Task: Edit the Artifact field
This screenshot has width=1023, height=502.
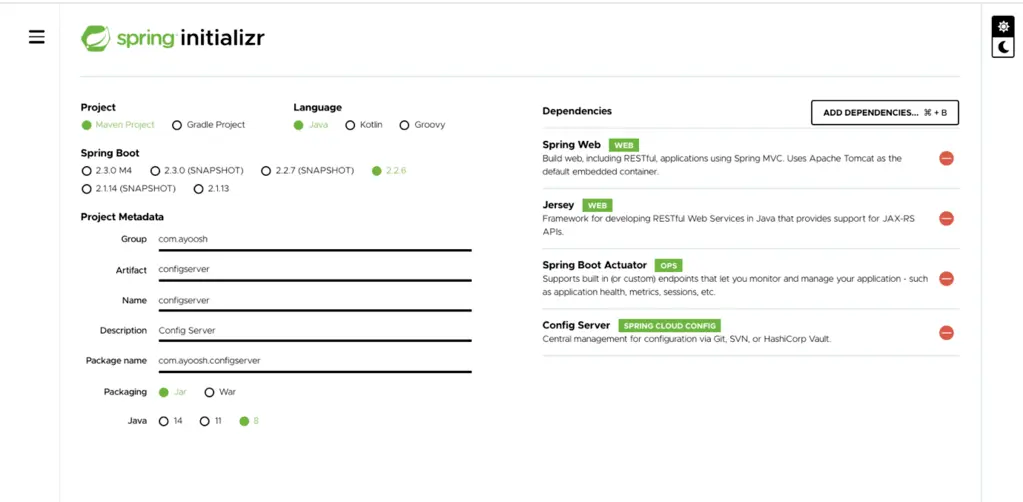Action: [x=314, y=270]
